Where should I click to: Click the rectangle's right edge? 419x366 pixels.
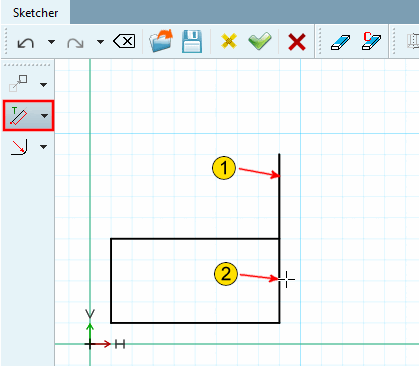(279, 281)
